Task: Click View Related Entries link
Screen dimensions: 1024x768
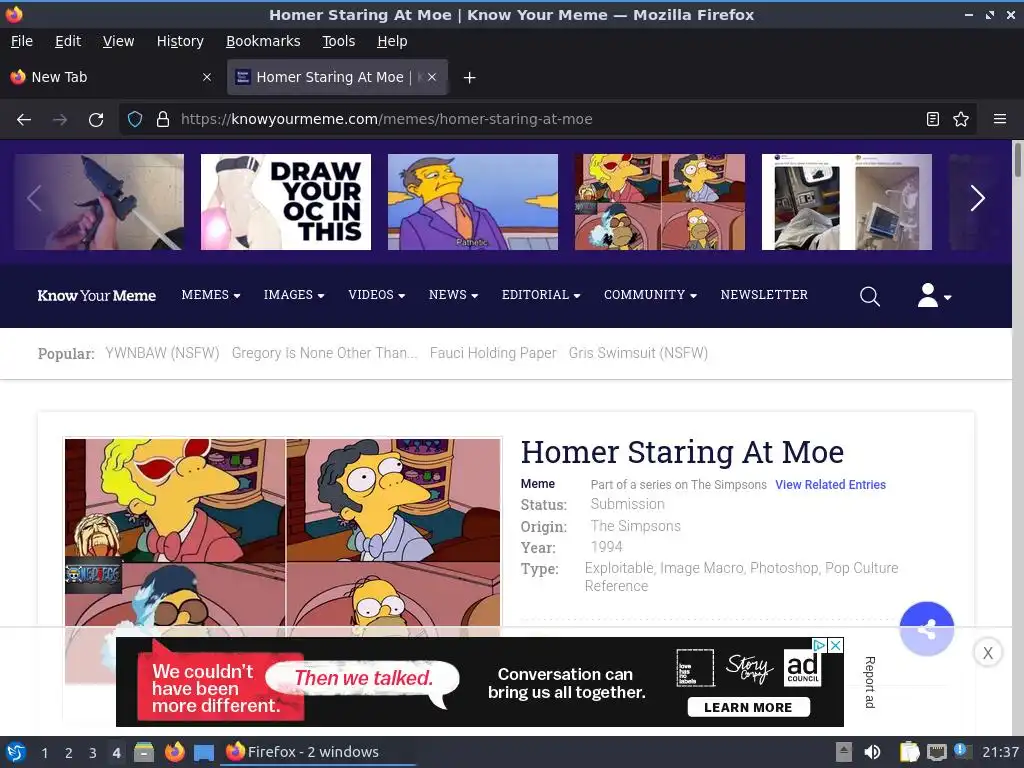Action: [x=830, y=485]
